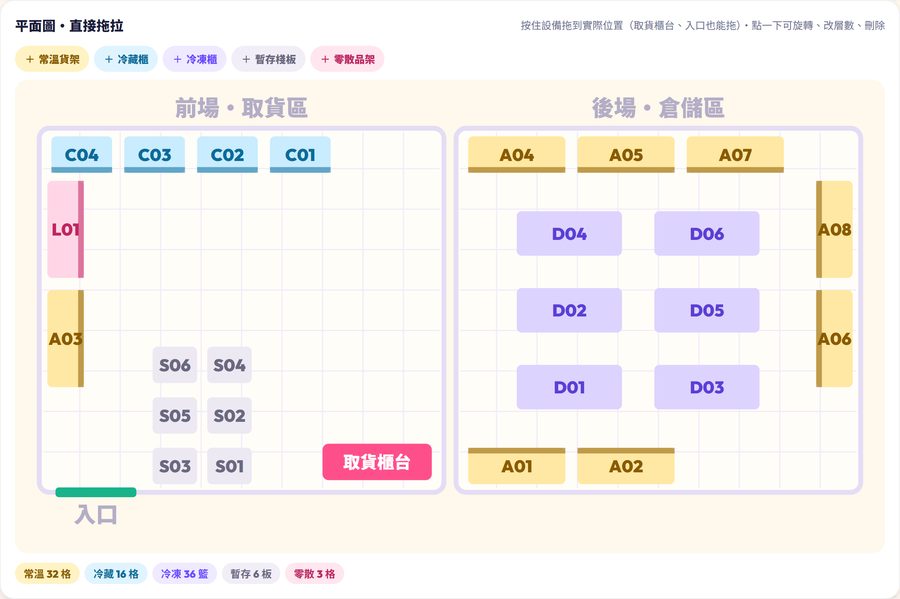
Task: Select loose-item rack L01
Action: click(65, 230)
